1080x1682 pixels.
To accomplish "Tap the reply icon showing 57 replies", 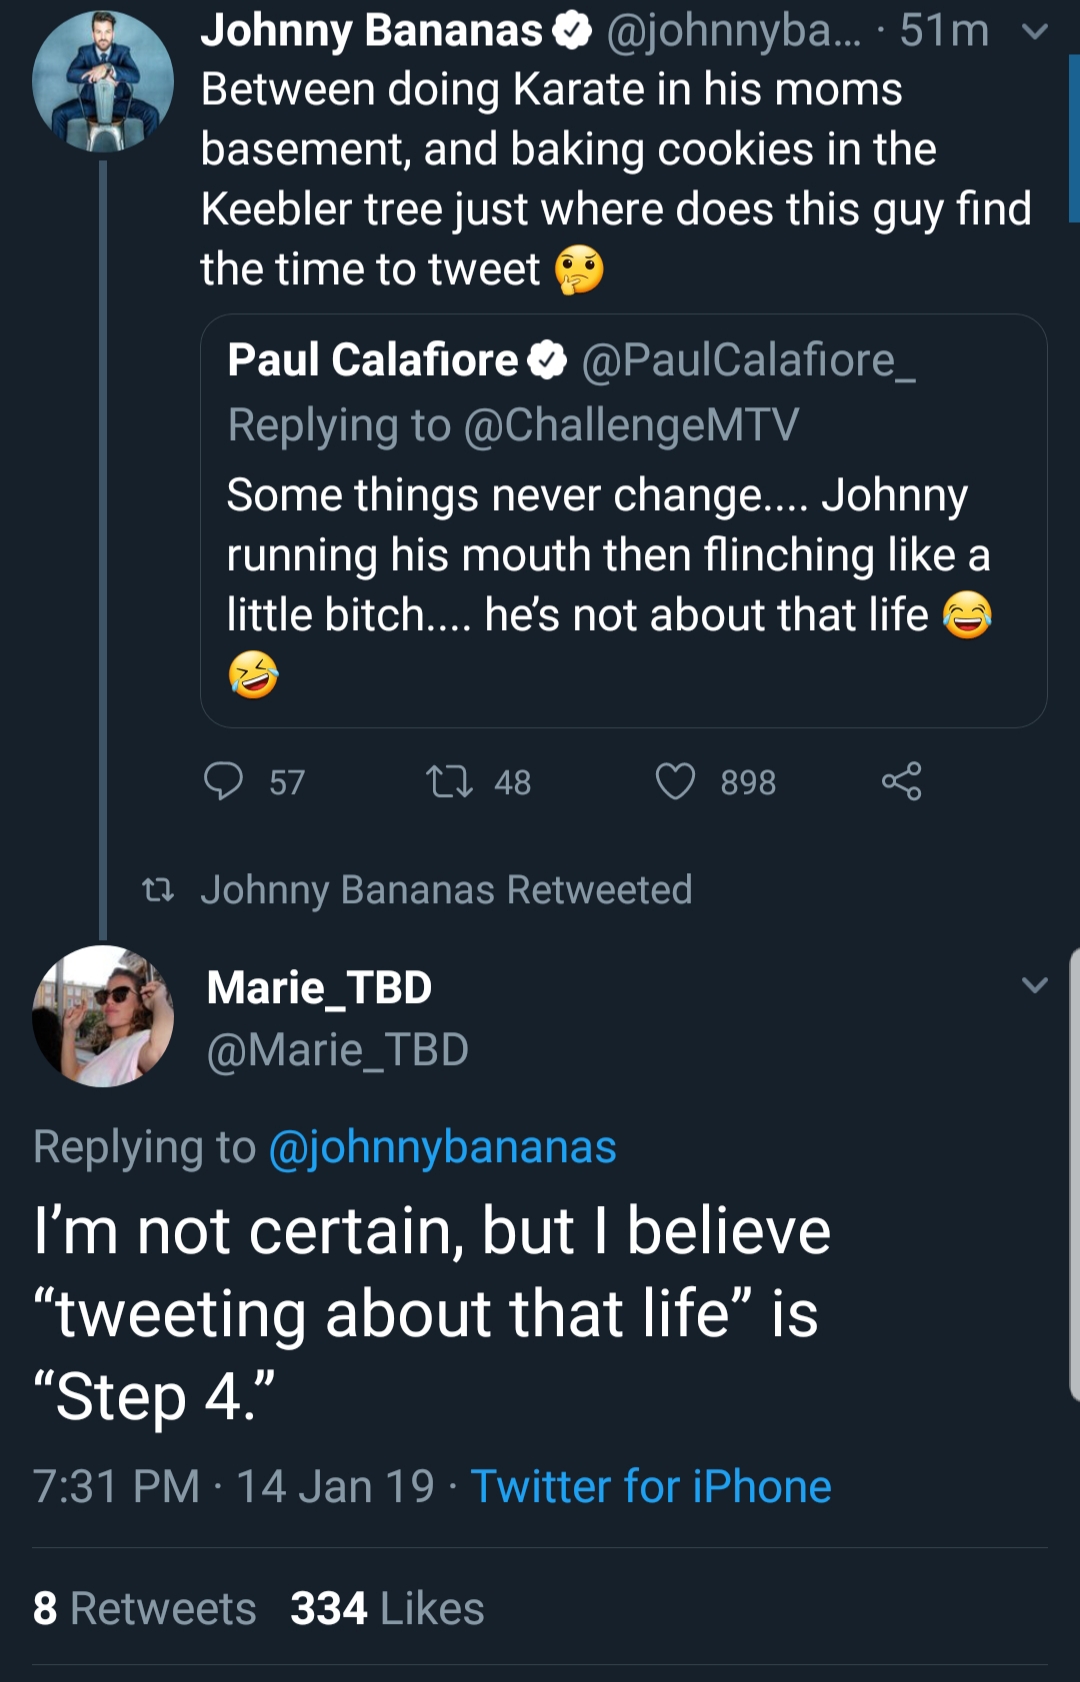I will click(223, 781).
